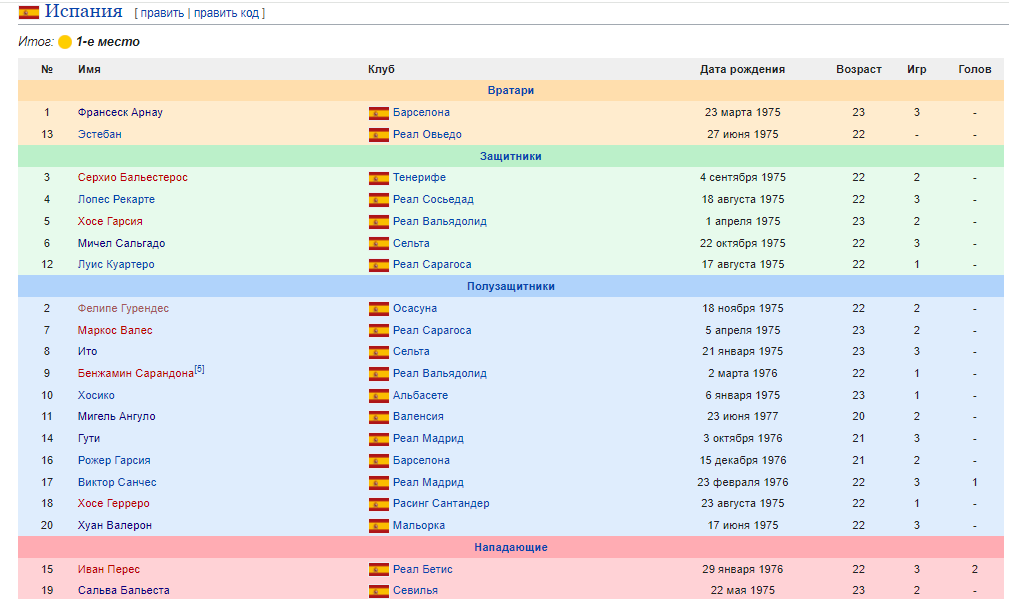This screenshot has height=599, width=1009.
Task: Click birth date 29 января 1976
Action: 743,569
